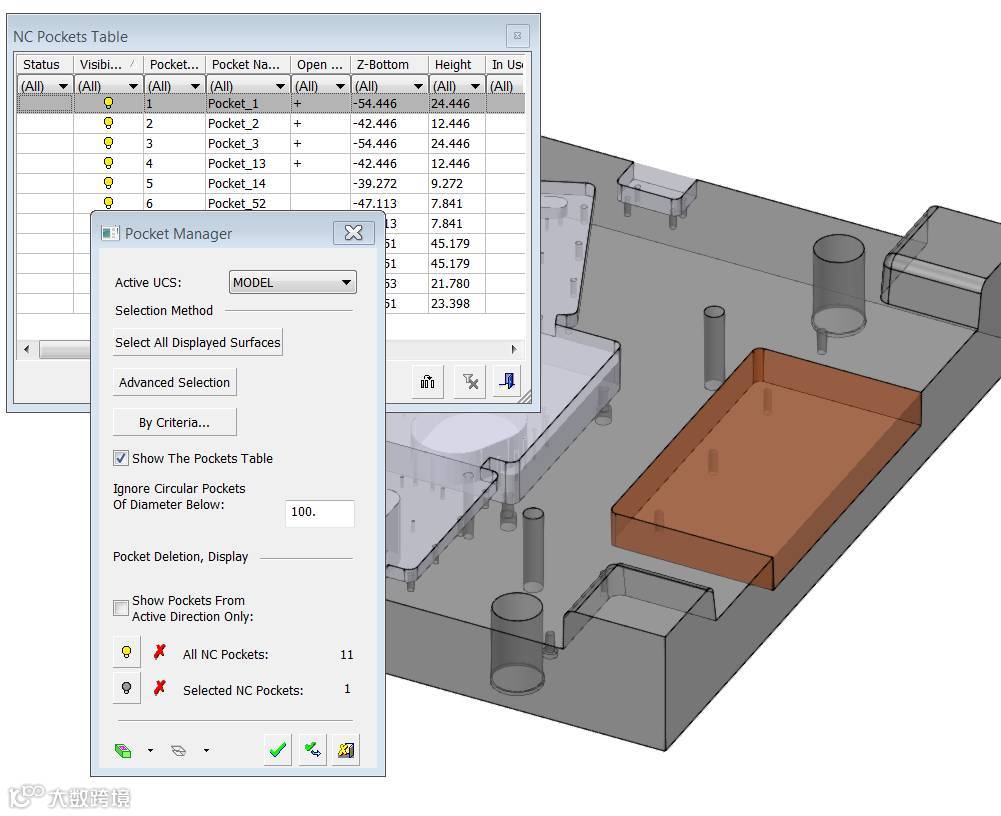Click the In Use column header
Image resolution: width=1001 pixels, height=816 pixels.
click(x=506, y=64)
